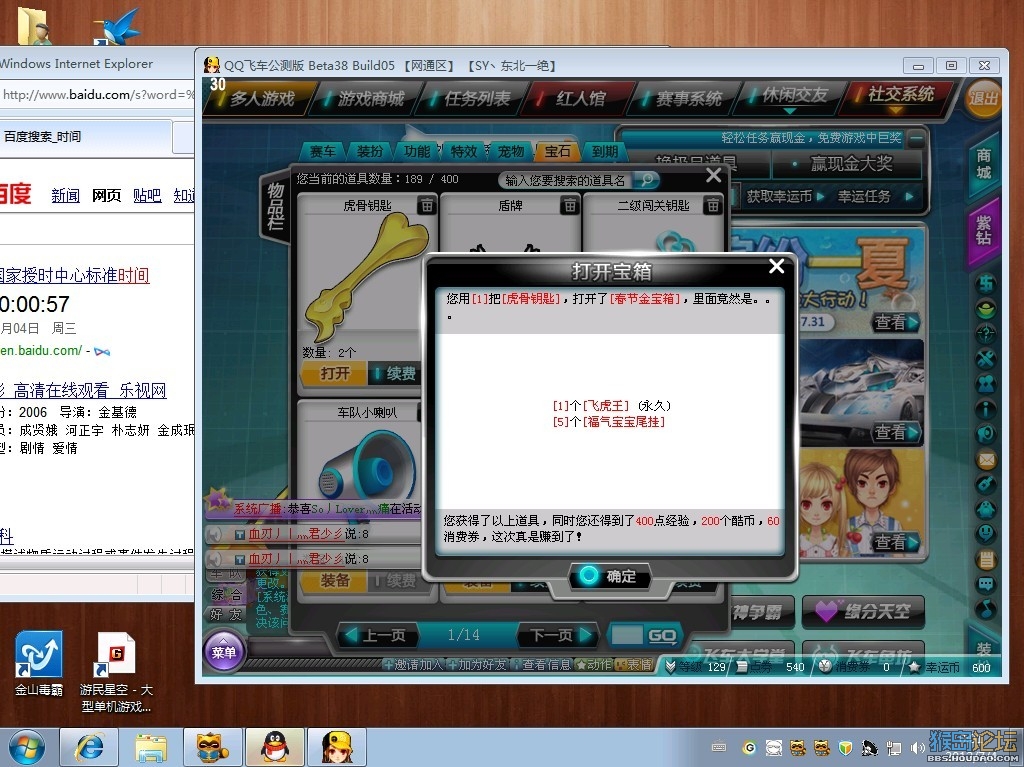Select the 综合 chat channel tab
The width and height of the screenshot is (1024, 767).
click(x=225, y=595)
